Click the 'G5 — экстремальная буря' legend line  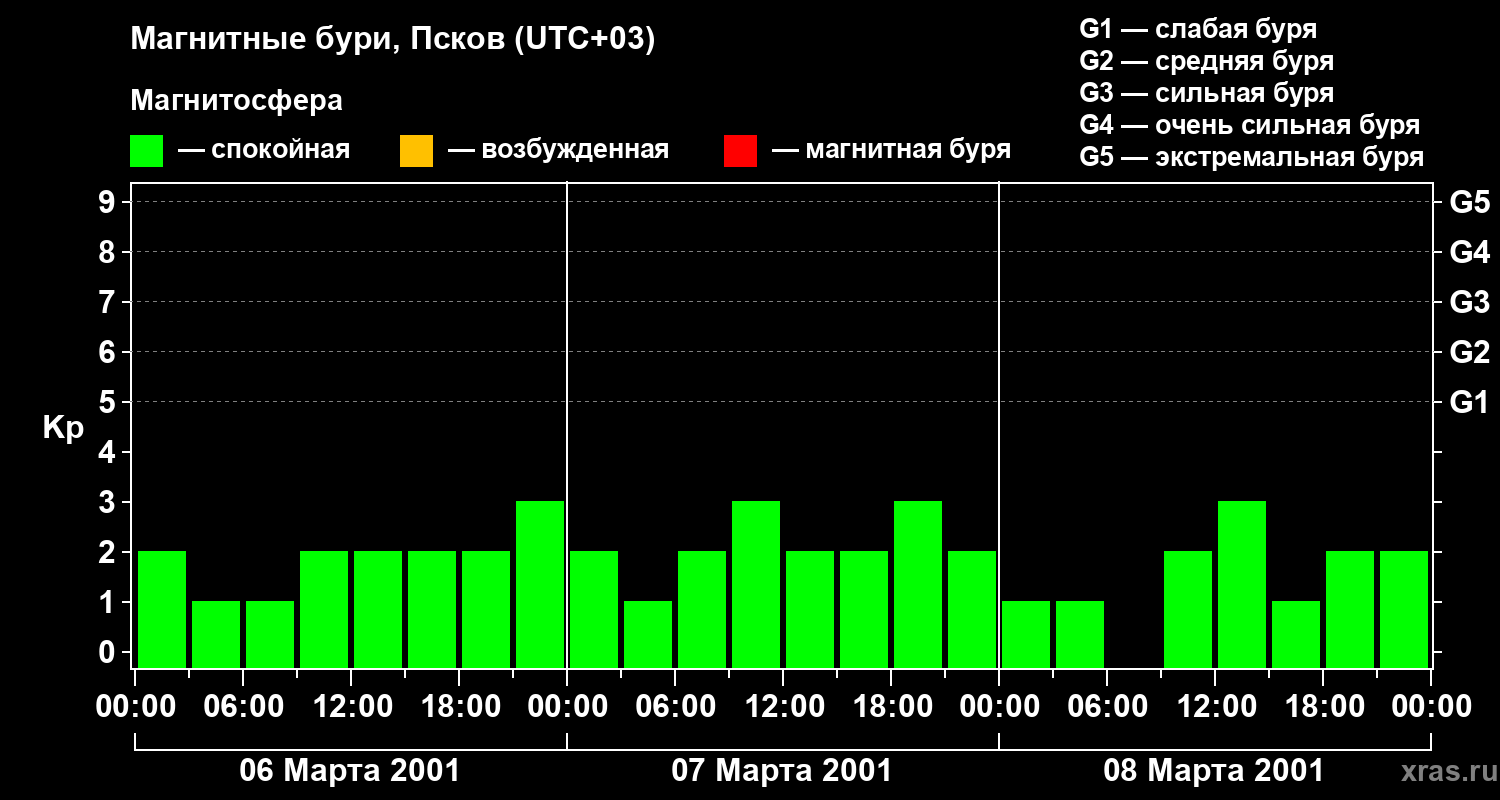(x=1252, y=157)
